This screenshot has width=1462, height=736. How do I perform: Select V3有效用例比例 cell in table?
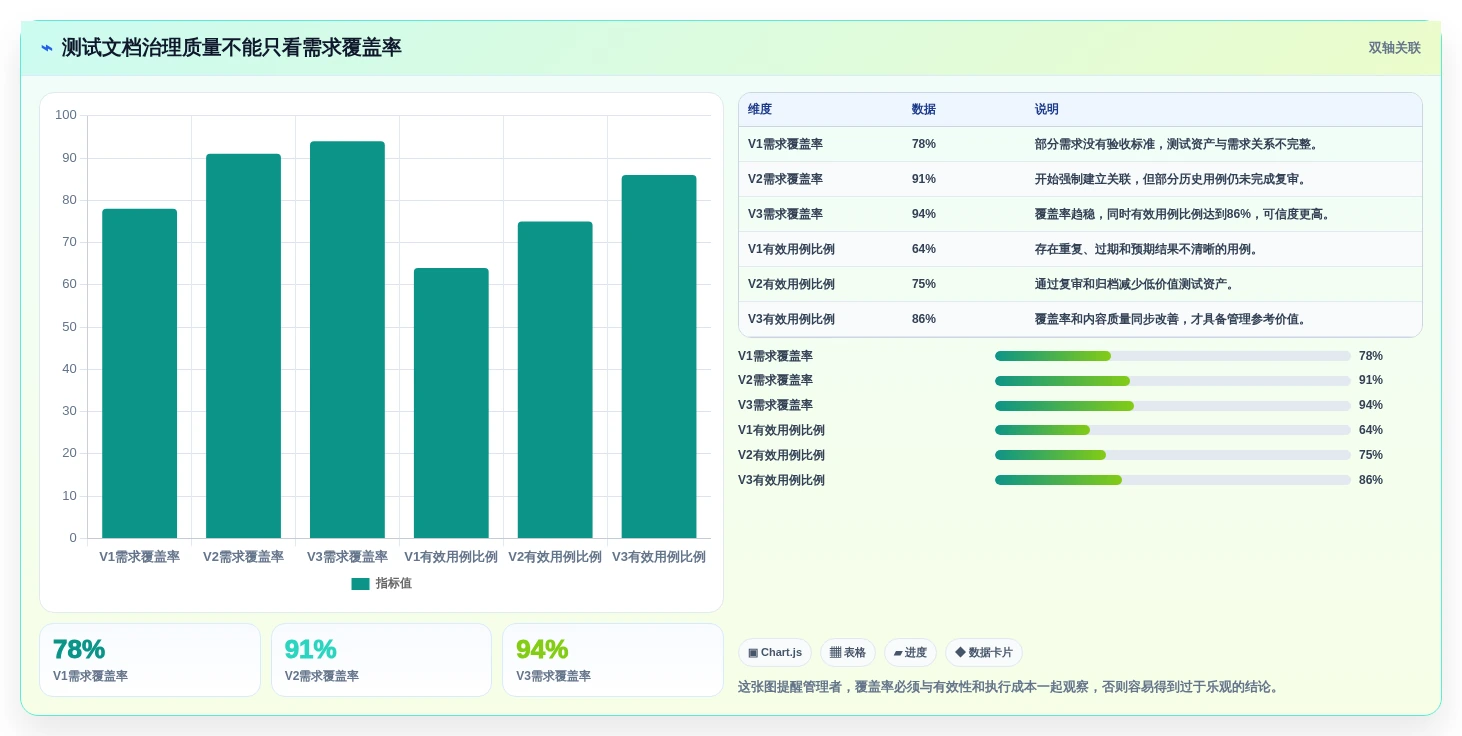tap(791, 320)
